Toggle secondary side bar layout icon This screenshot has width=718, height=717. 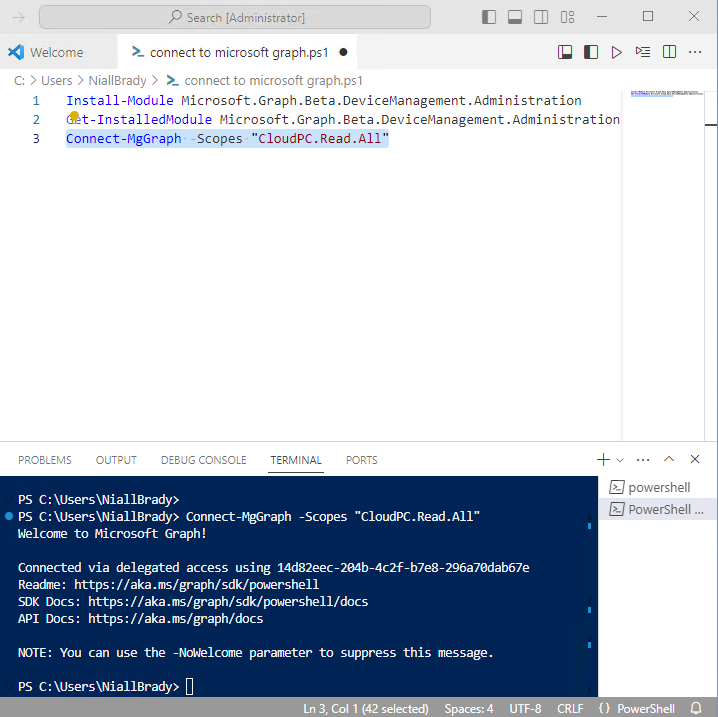pyautogui.click(x=541, y=17)
